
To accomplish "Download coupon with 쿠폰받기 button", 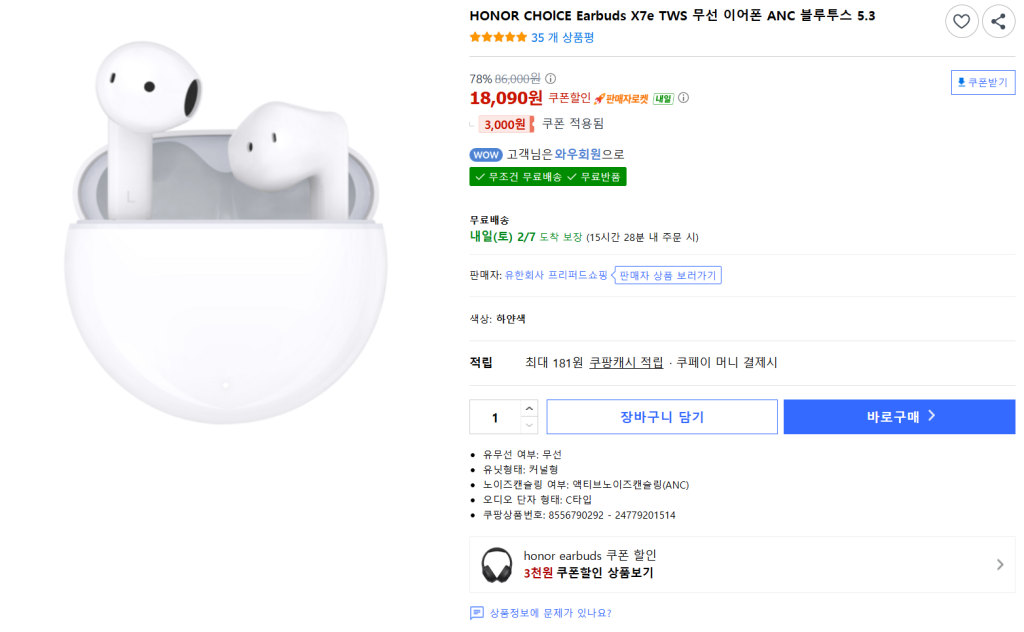I will [x=983, y=82].
